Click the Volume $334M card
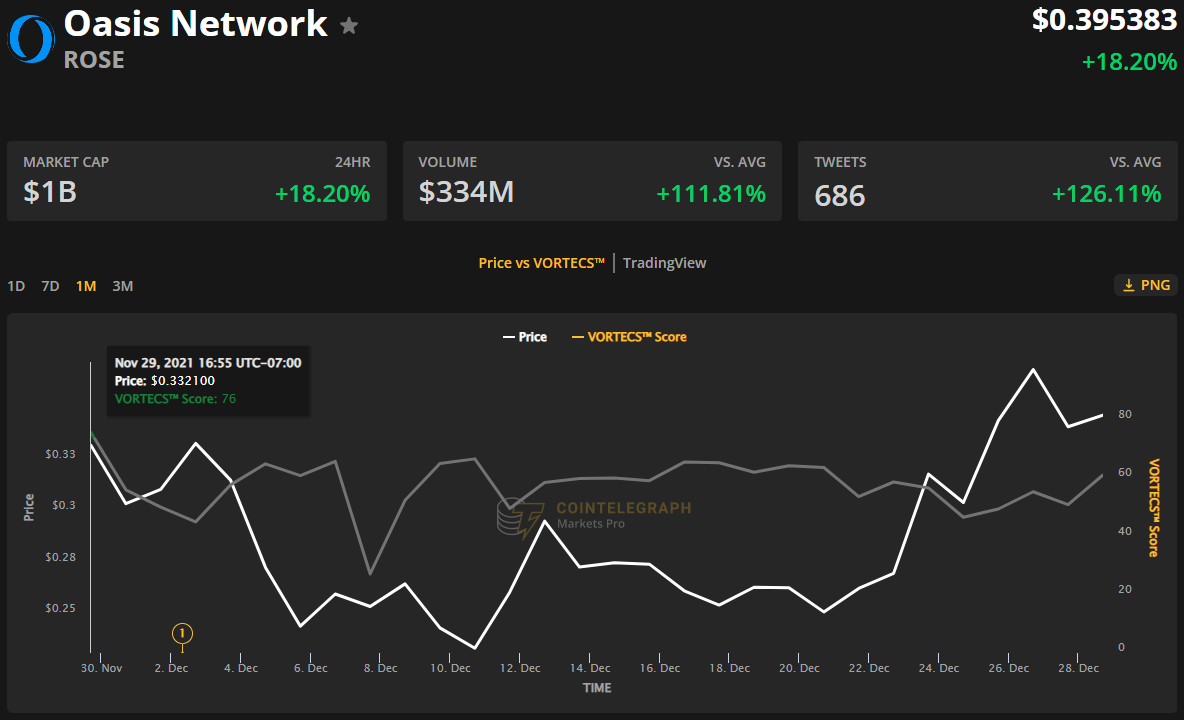Image resolution: width=1184 pixels, height=720 pixels. [592, 181]
